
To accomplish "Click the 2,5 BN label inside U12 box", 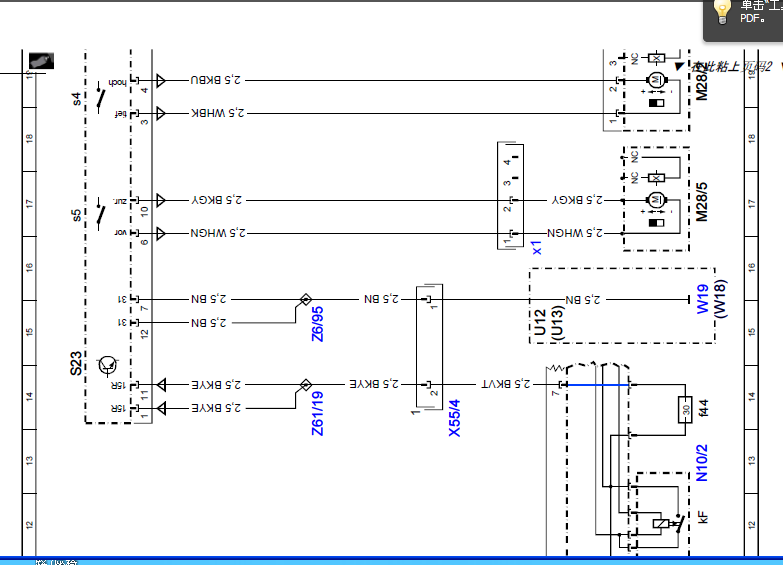I will coord(583,300).
